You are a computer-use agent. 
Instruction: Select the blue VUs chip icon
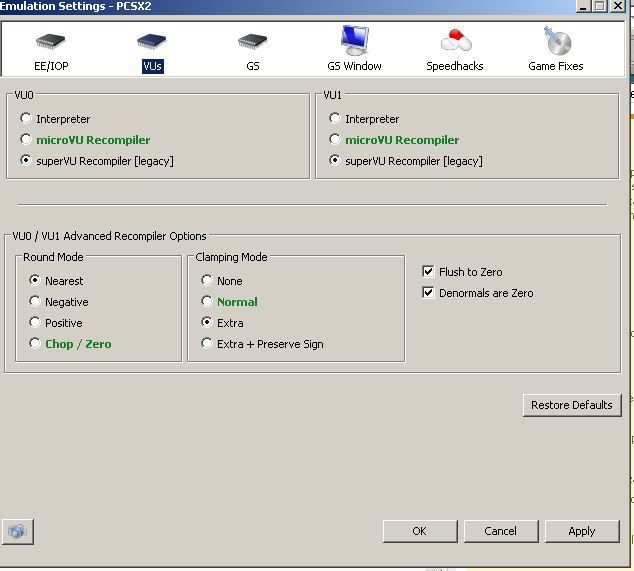click(152, 41)
